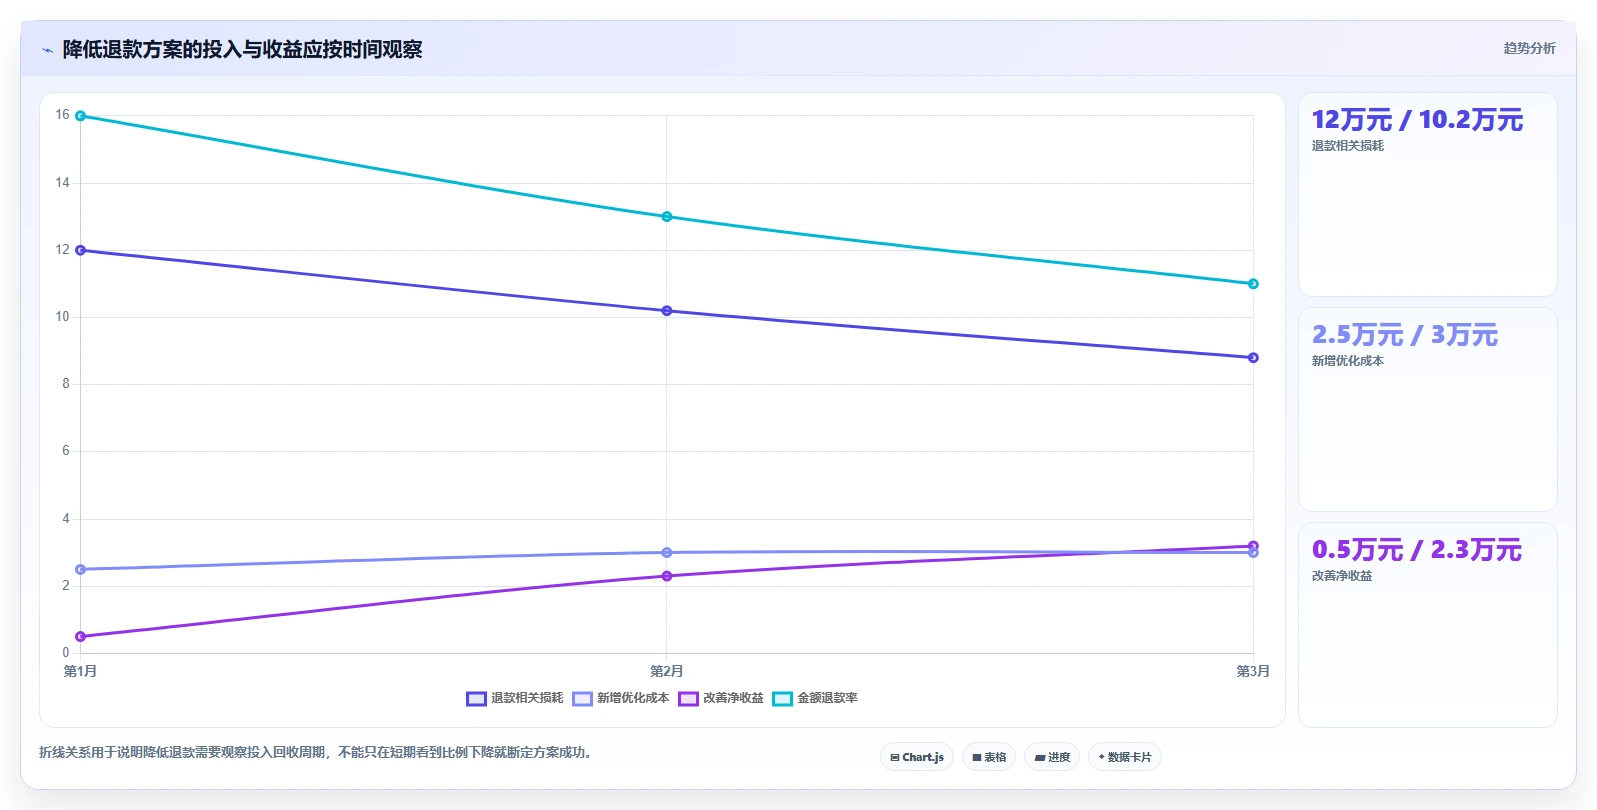Screen dimensions: 1597x810
Task: Click 新增优化成本 data point at 第2月
Action: pos(667,553)
